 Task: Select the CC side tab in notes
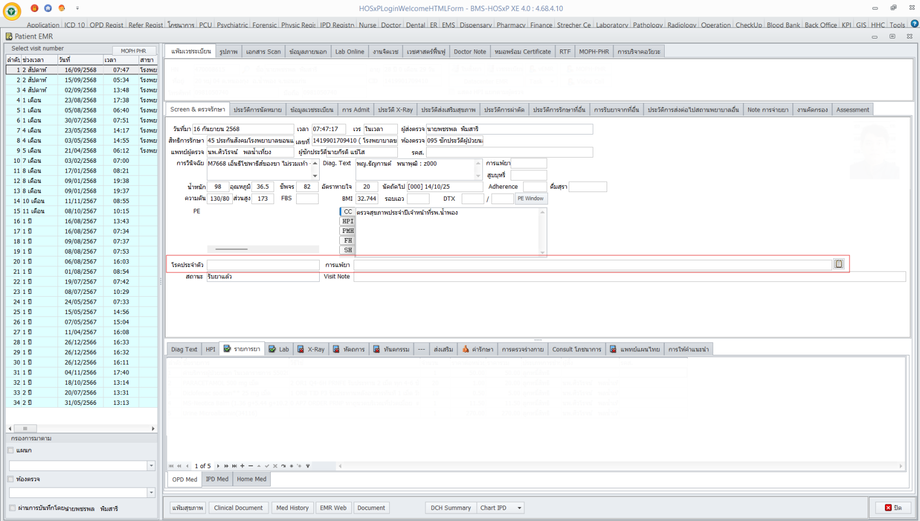[347, 211]
